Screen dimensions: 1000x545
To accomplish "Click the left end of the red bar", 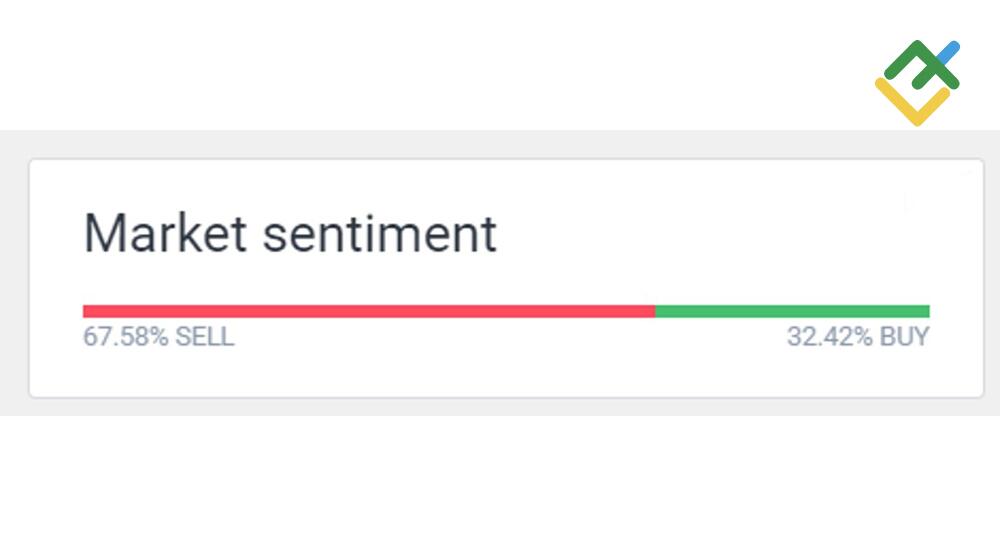I will tap(86, 311).
